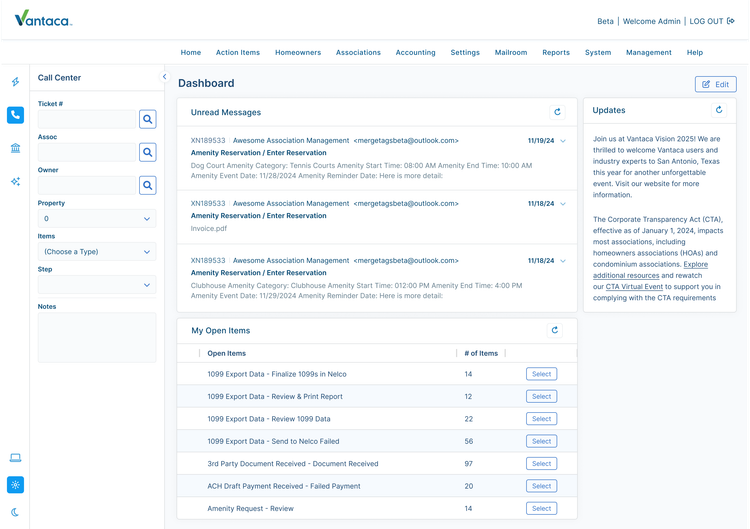Open the Action Items menu
Screen dimensions: 750x529
pyautogui.click(x=238, y=53)
